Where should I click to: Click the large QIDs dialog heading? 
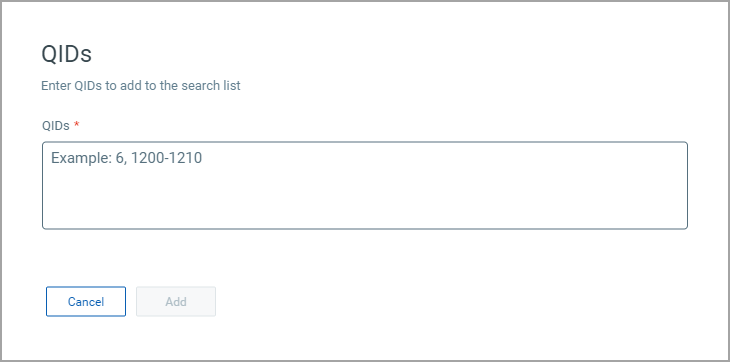tap(67, 54)
